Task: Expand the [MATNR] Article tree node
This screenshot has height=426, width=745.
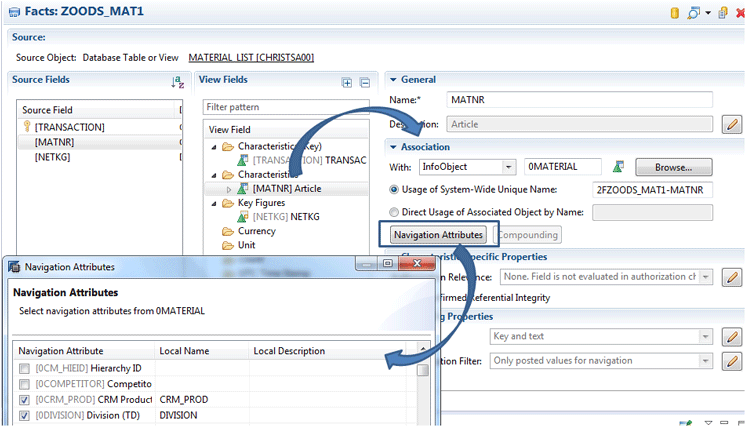Action: click(x=228, y=189)
